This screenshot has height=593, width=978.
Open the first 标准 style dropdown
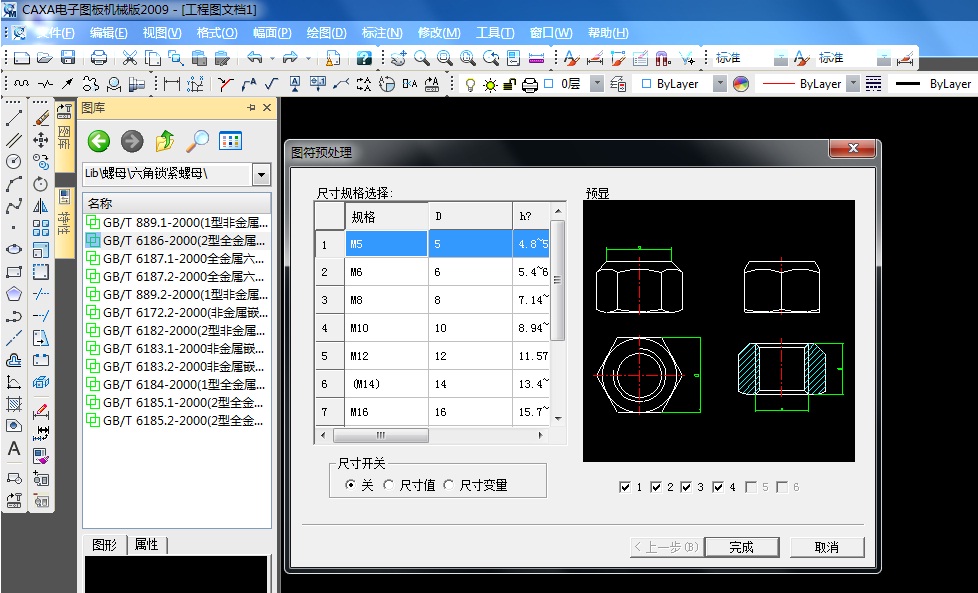coord(780,59)
